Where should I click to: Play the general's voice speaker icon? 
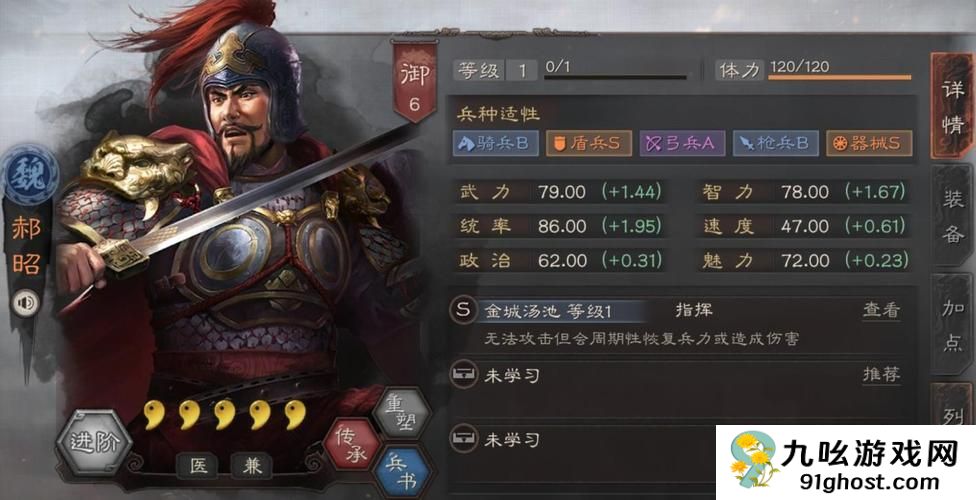click(x=27, y=303)
